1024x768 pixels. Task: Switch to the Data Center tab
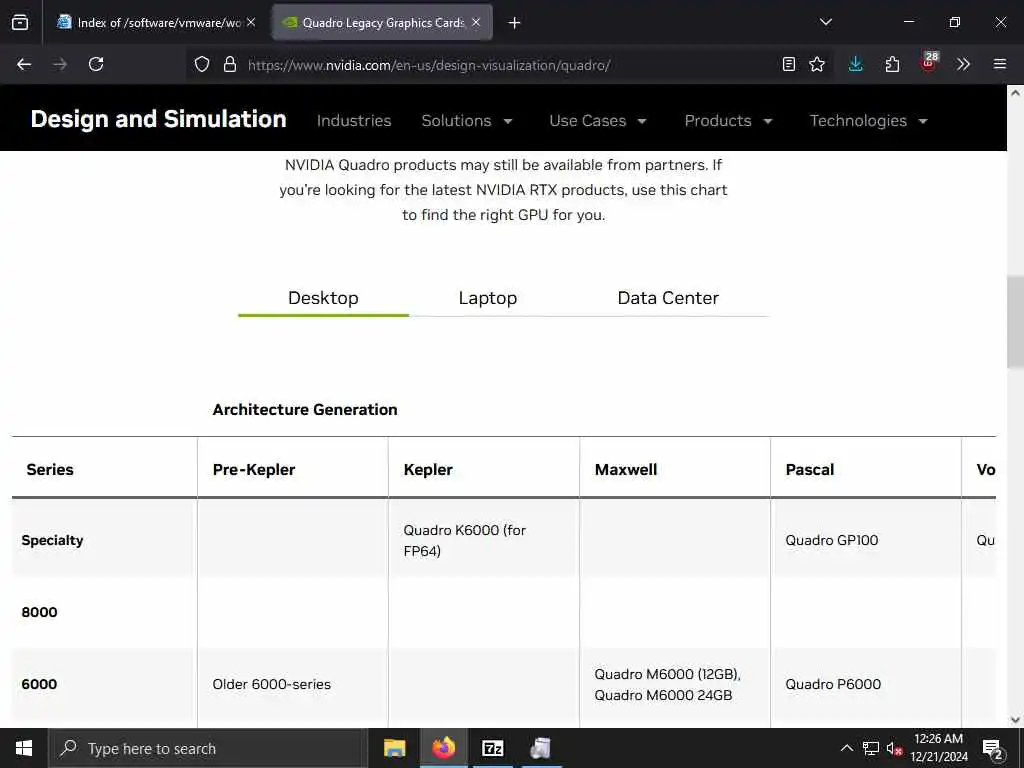[668, 298]
